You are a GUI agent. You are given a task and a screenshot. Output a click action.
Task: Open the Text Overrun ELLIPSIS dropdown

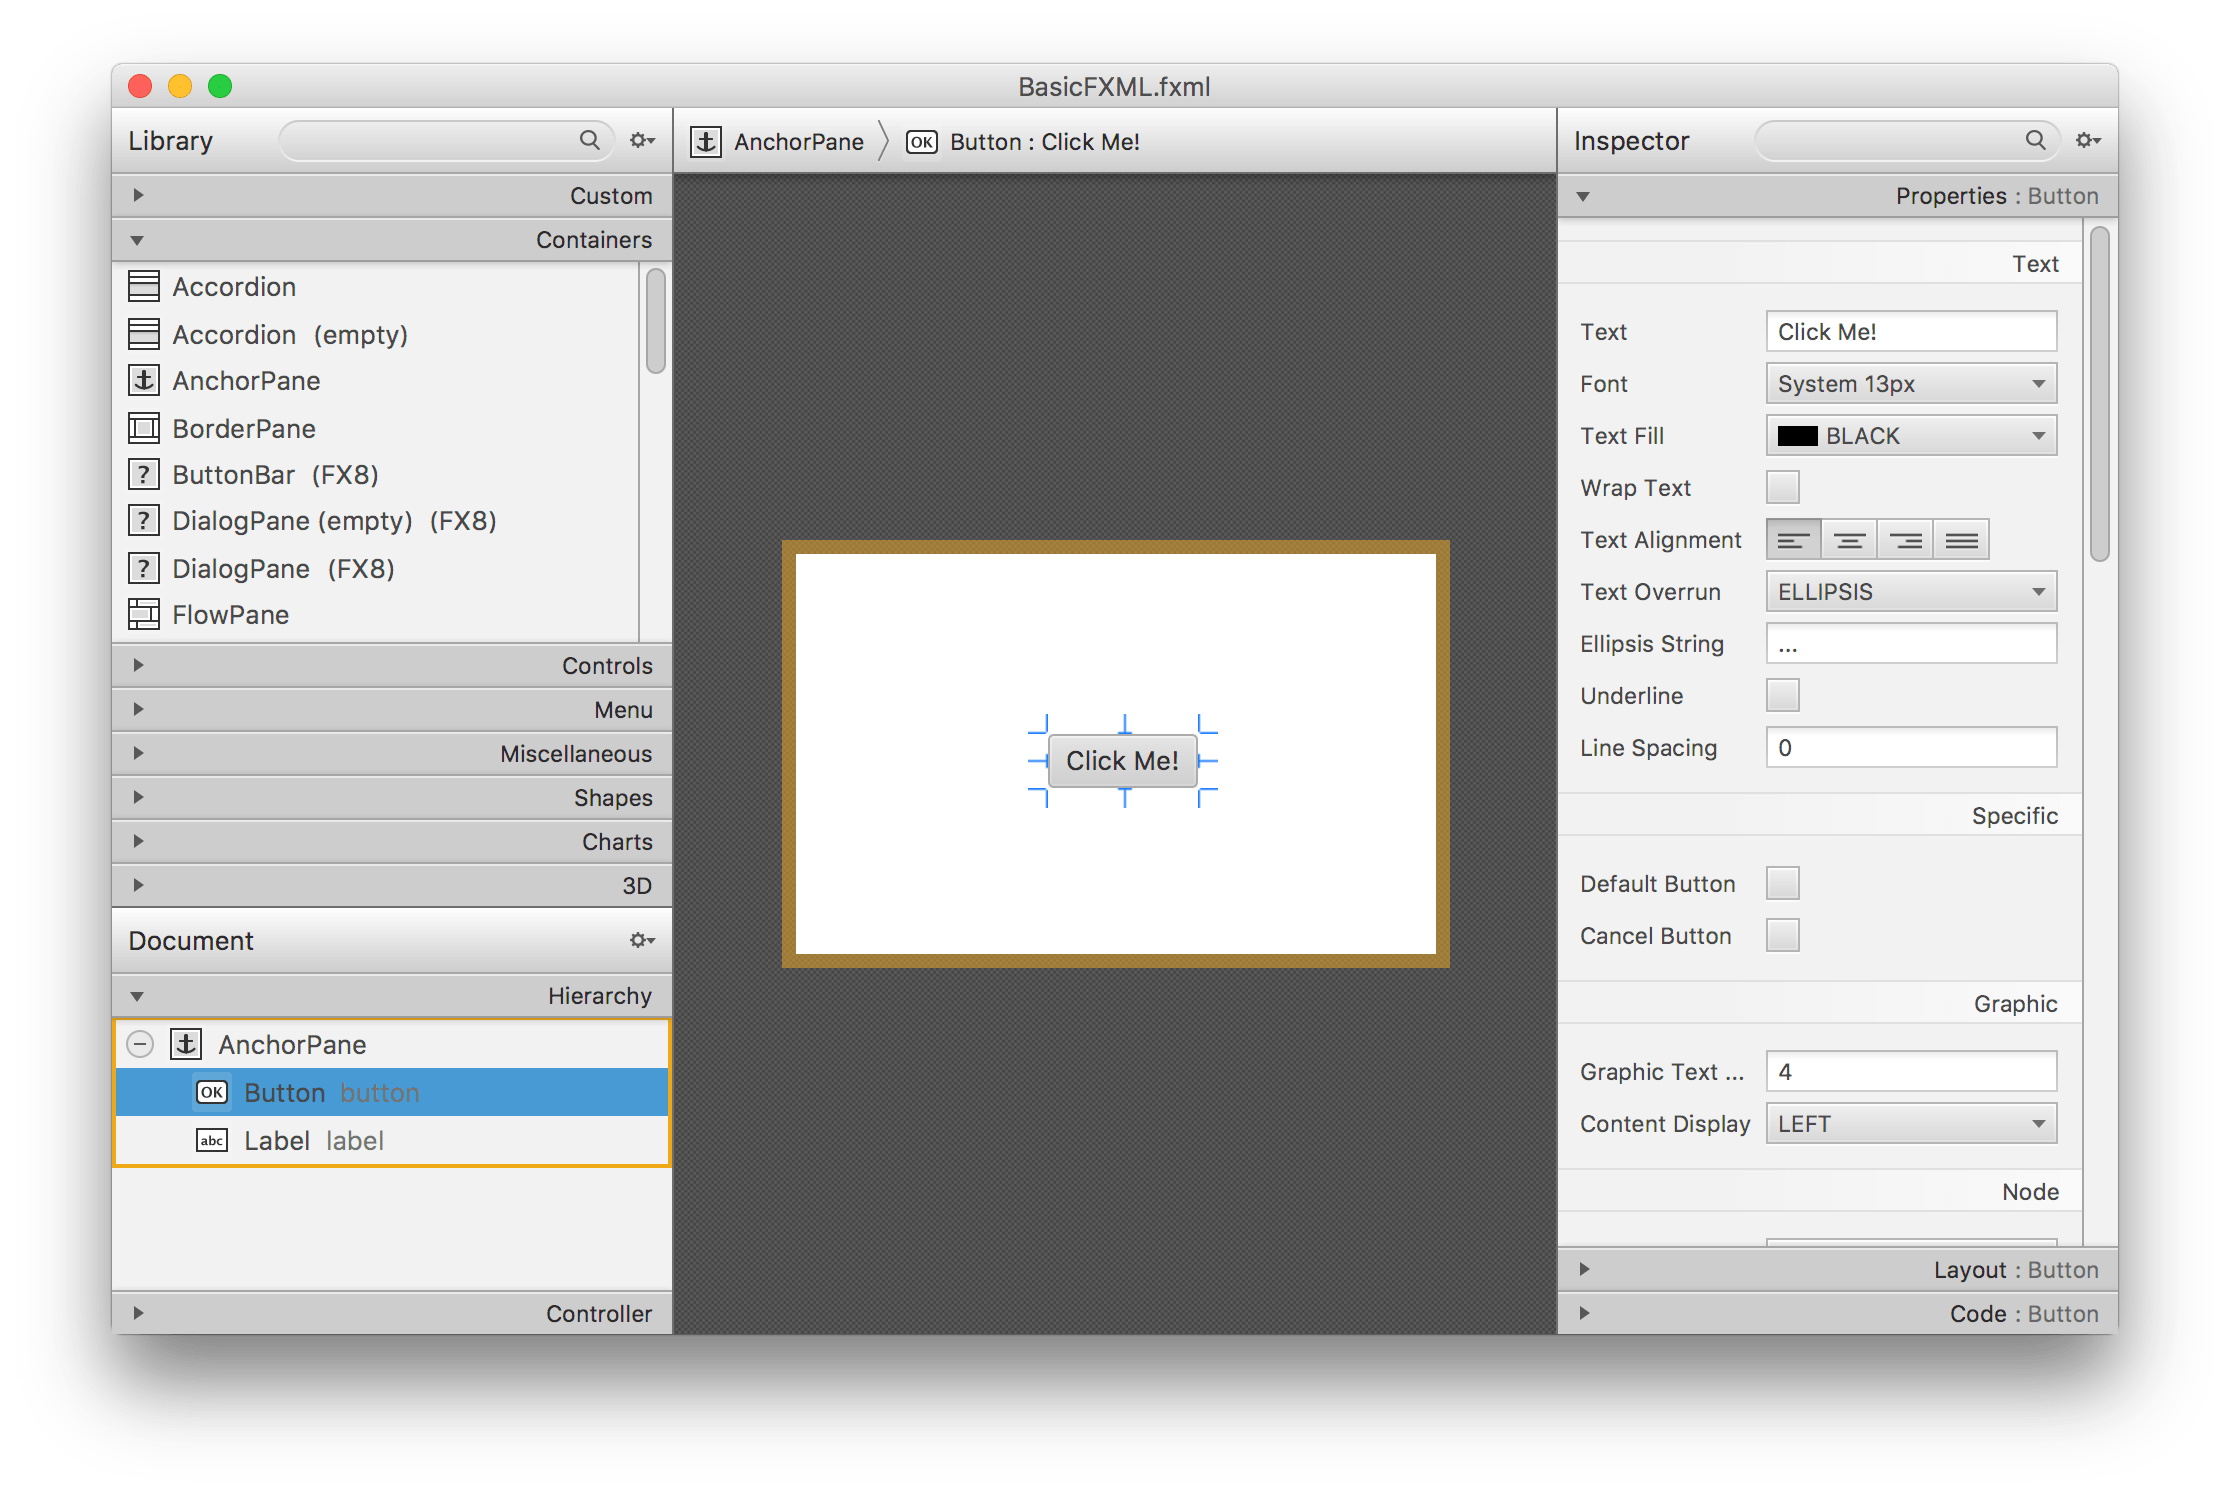click(x=1910, y=592)
